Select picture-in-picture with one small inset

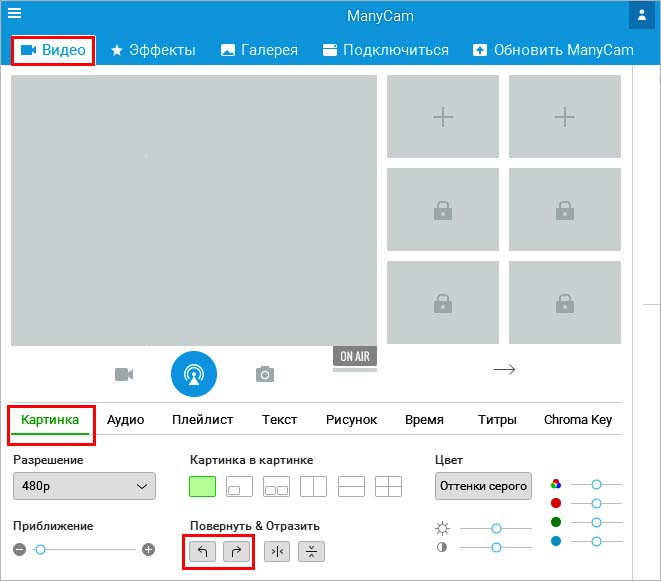(x=239, y=487)
